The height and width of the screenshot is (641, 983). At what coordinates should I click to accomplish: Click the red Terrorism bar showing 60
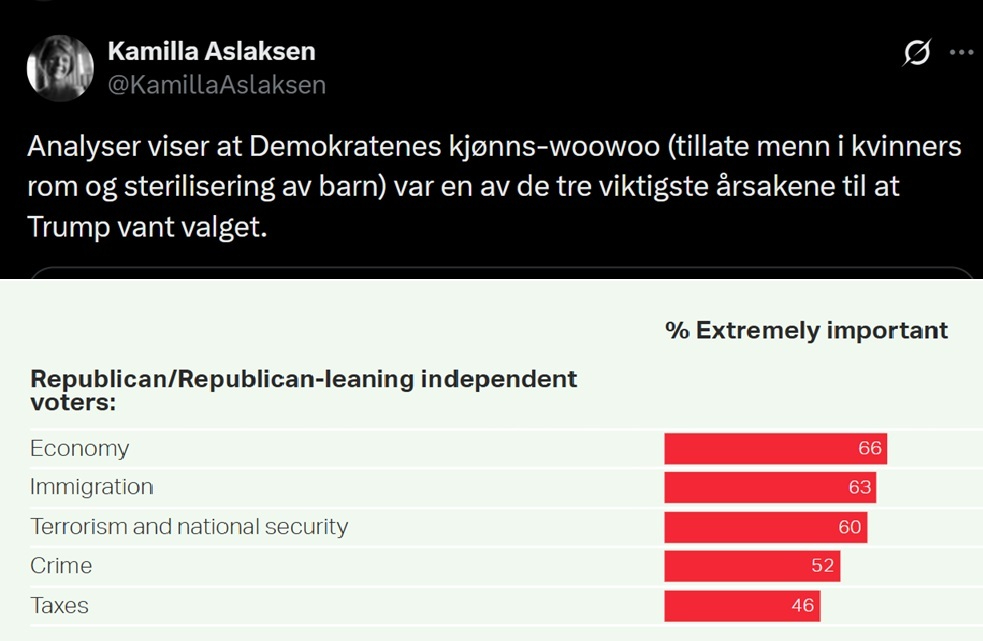(765, 526)
